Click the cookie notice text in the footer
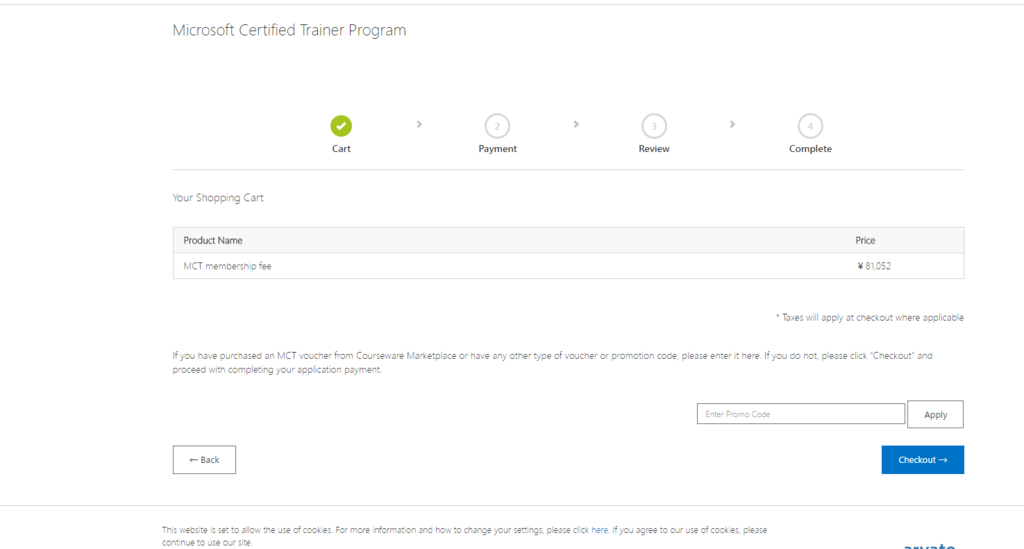 coord(464,536)
